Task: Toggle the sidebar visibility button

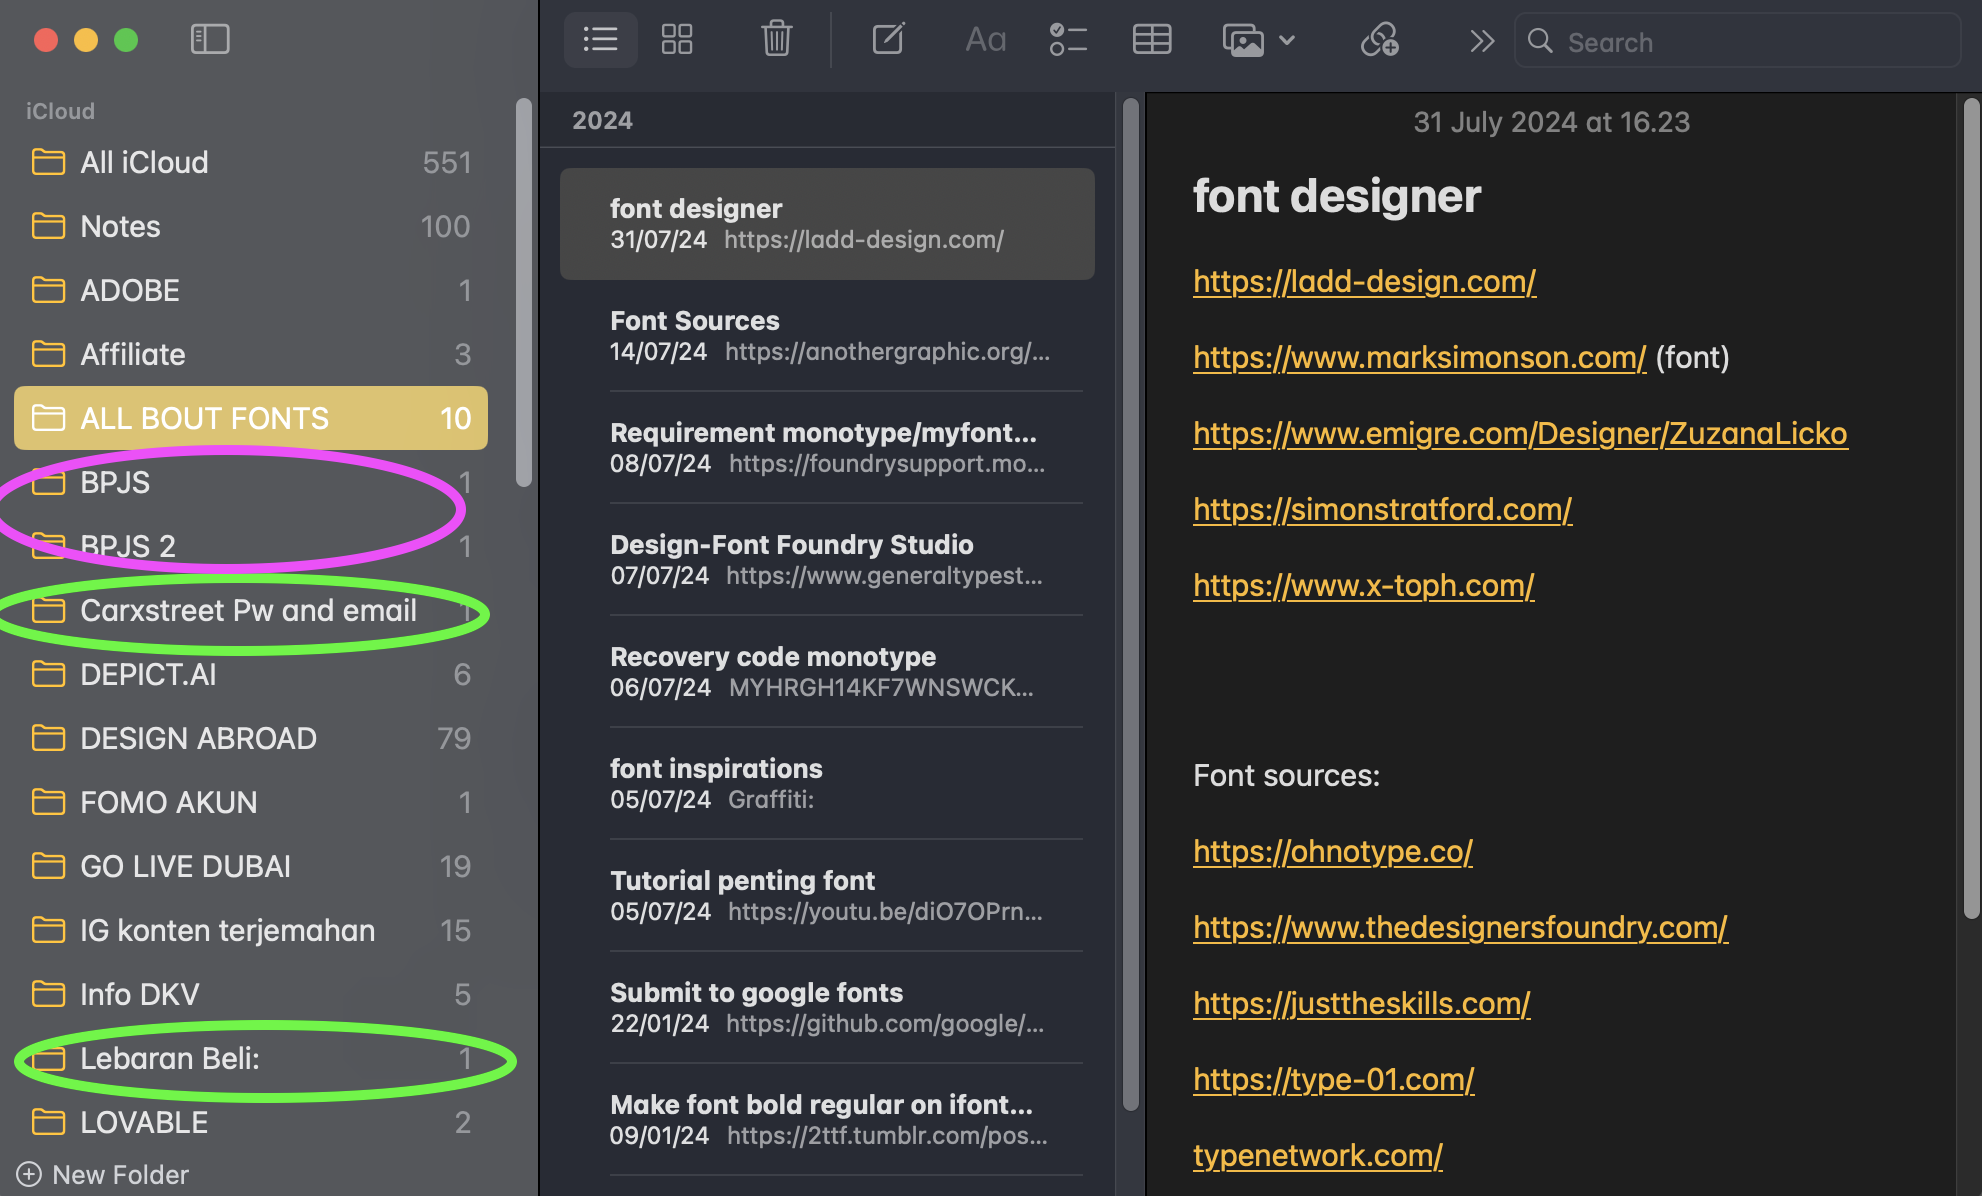Action: [210, 40]
